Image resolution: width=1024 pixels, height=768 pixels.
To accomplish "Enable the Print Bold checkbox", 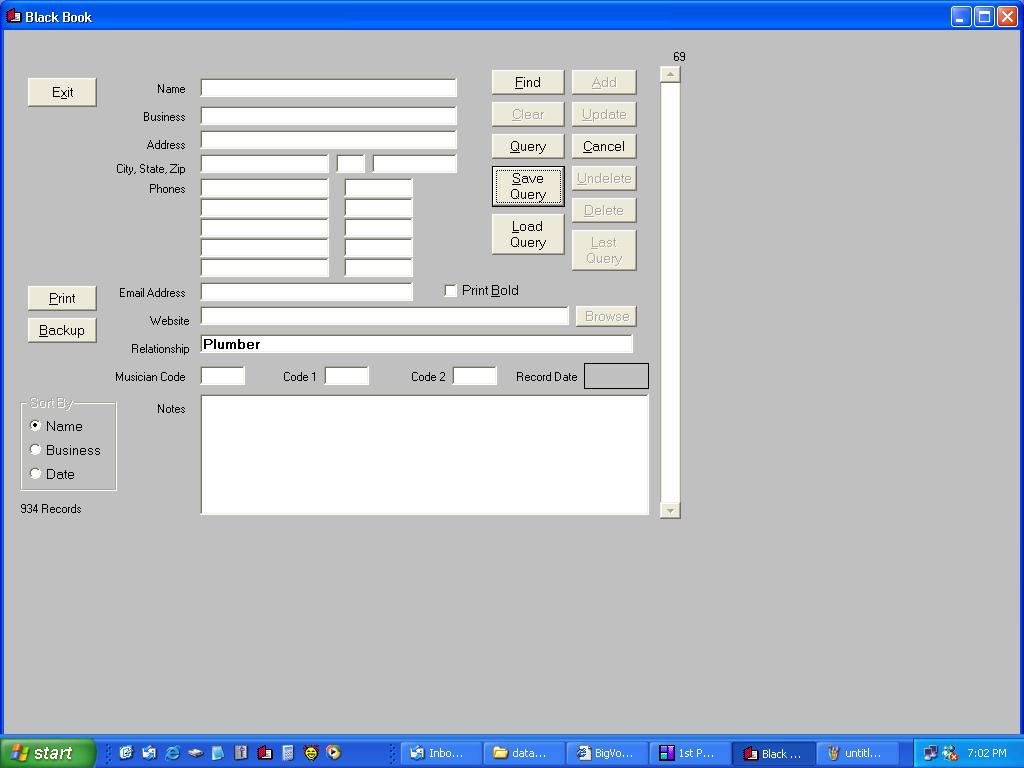I will point(451,291).
